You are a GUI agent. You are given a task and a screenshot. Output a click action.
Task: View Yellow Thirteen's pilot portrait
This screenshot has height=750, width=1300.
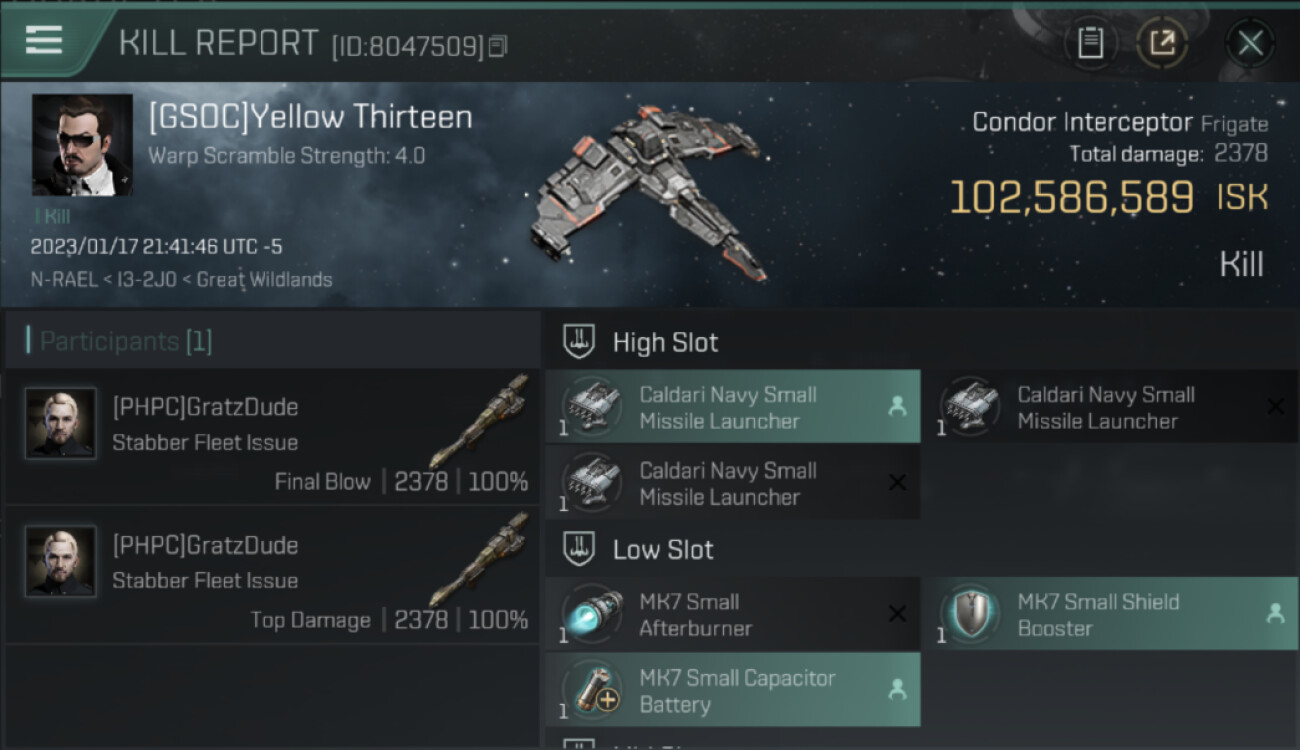click(x=82, y=145)
